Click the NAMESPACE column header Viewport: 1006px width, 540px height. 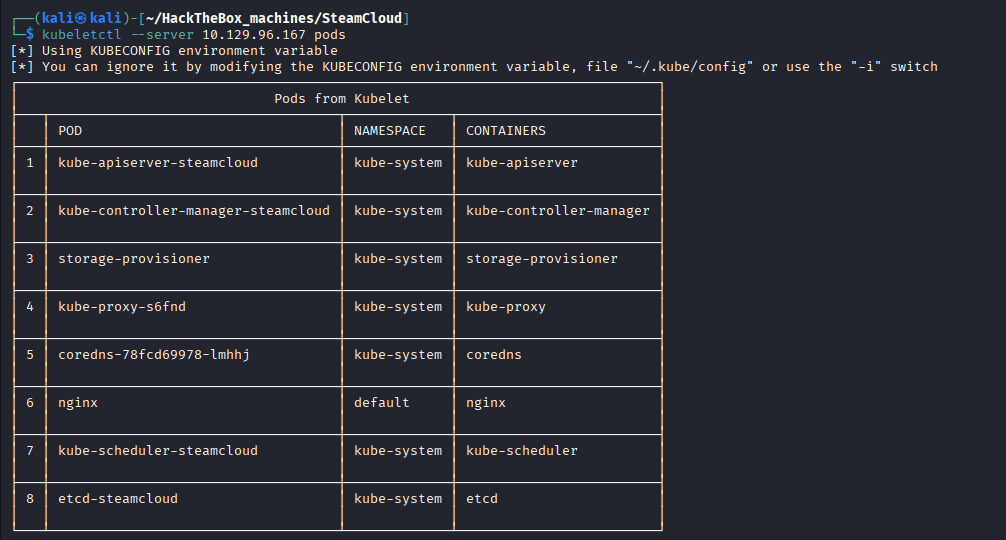[x=389, y=131]
